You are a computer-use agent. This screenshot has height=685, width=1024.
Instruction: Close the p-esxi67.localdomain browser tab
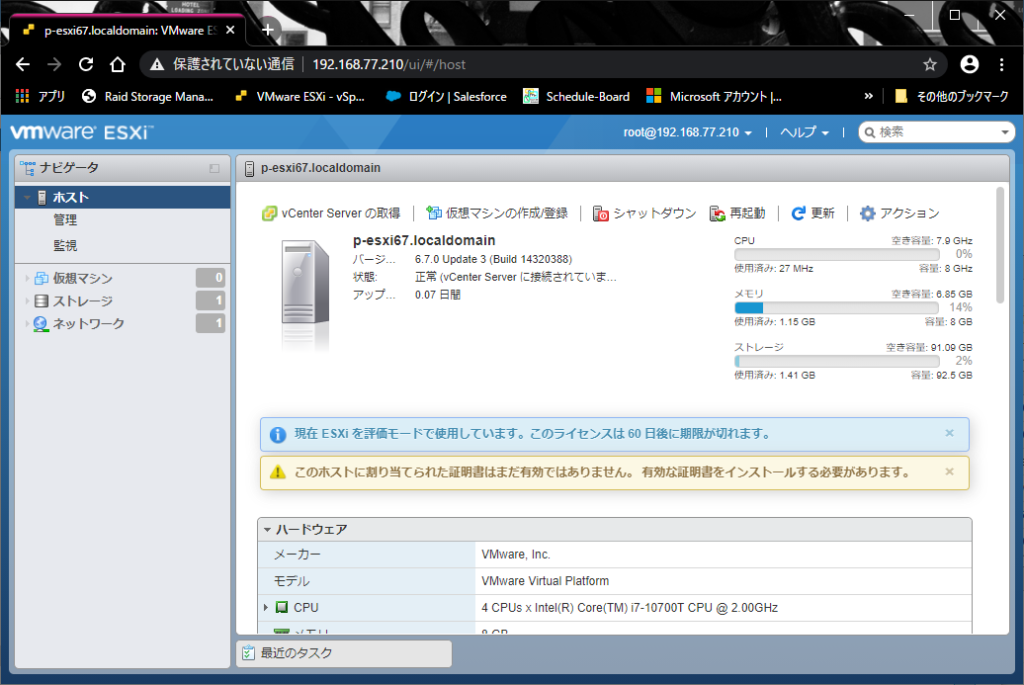point(230,30)
